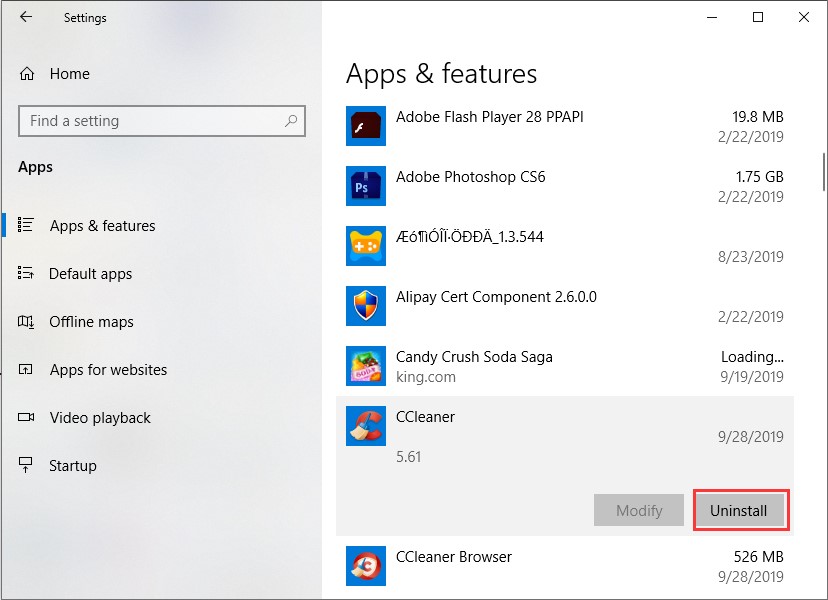Click the search magnifier icon
Screen dimensions: 828x600
tap(290, 121)
